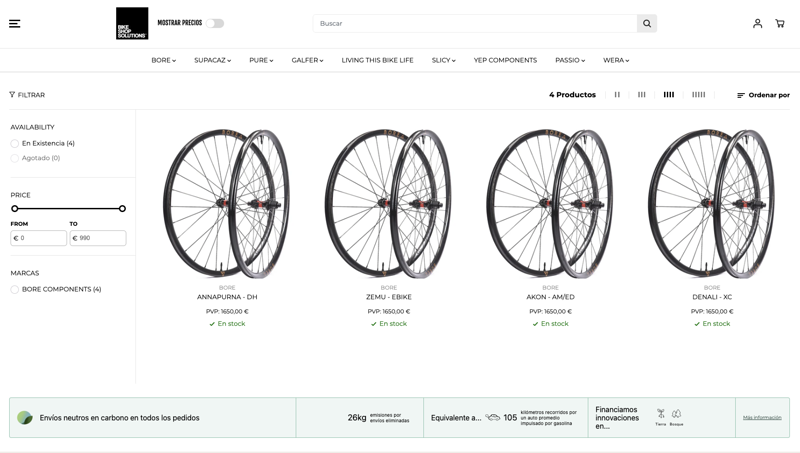Open the Akon - AM/ED wheel image
800x453 pixels.
tap(551, 203)
